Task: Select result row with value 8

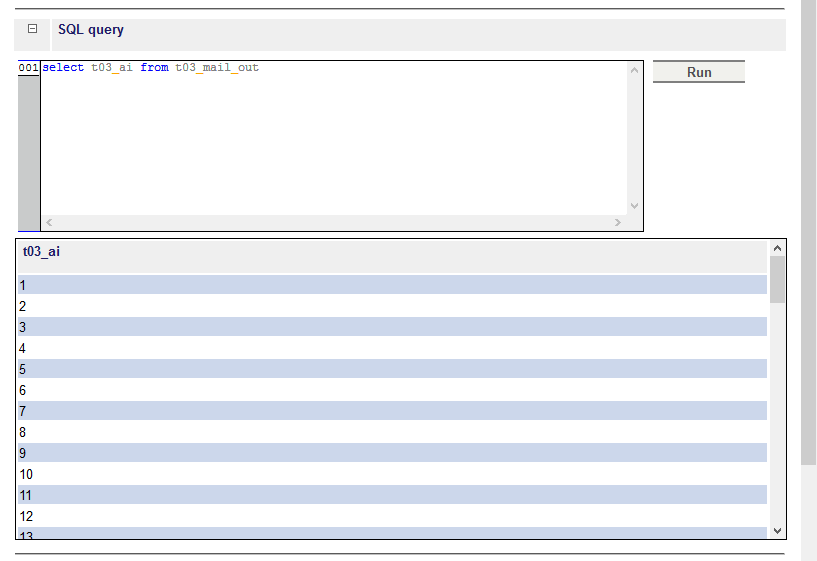Action: coord(392,432)
